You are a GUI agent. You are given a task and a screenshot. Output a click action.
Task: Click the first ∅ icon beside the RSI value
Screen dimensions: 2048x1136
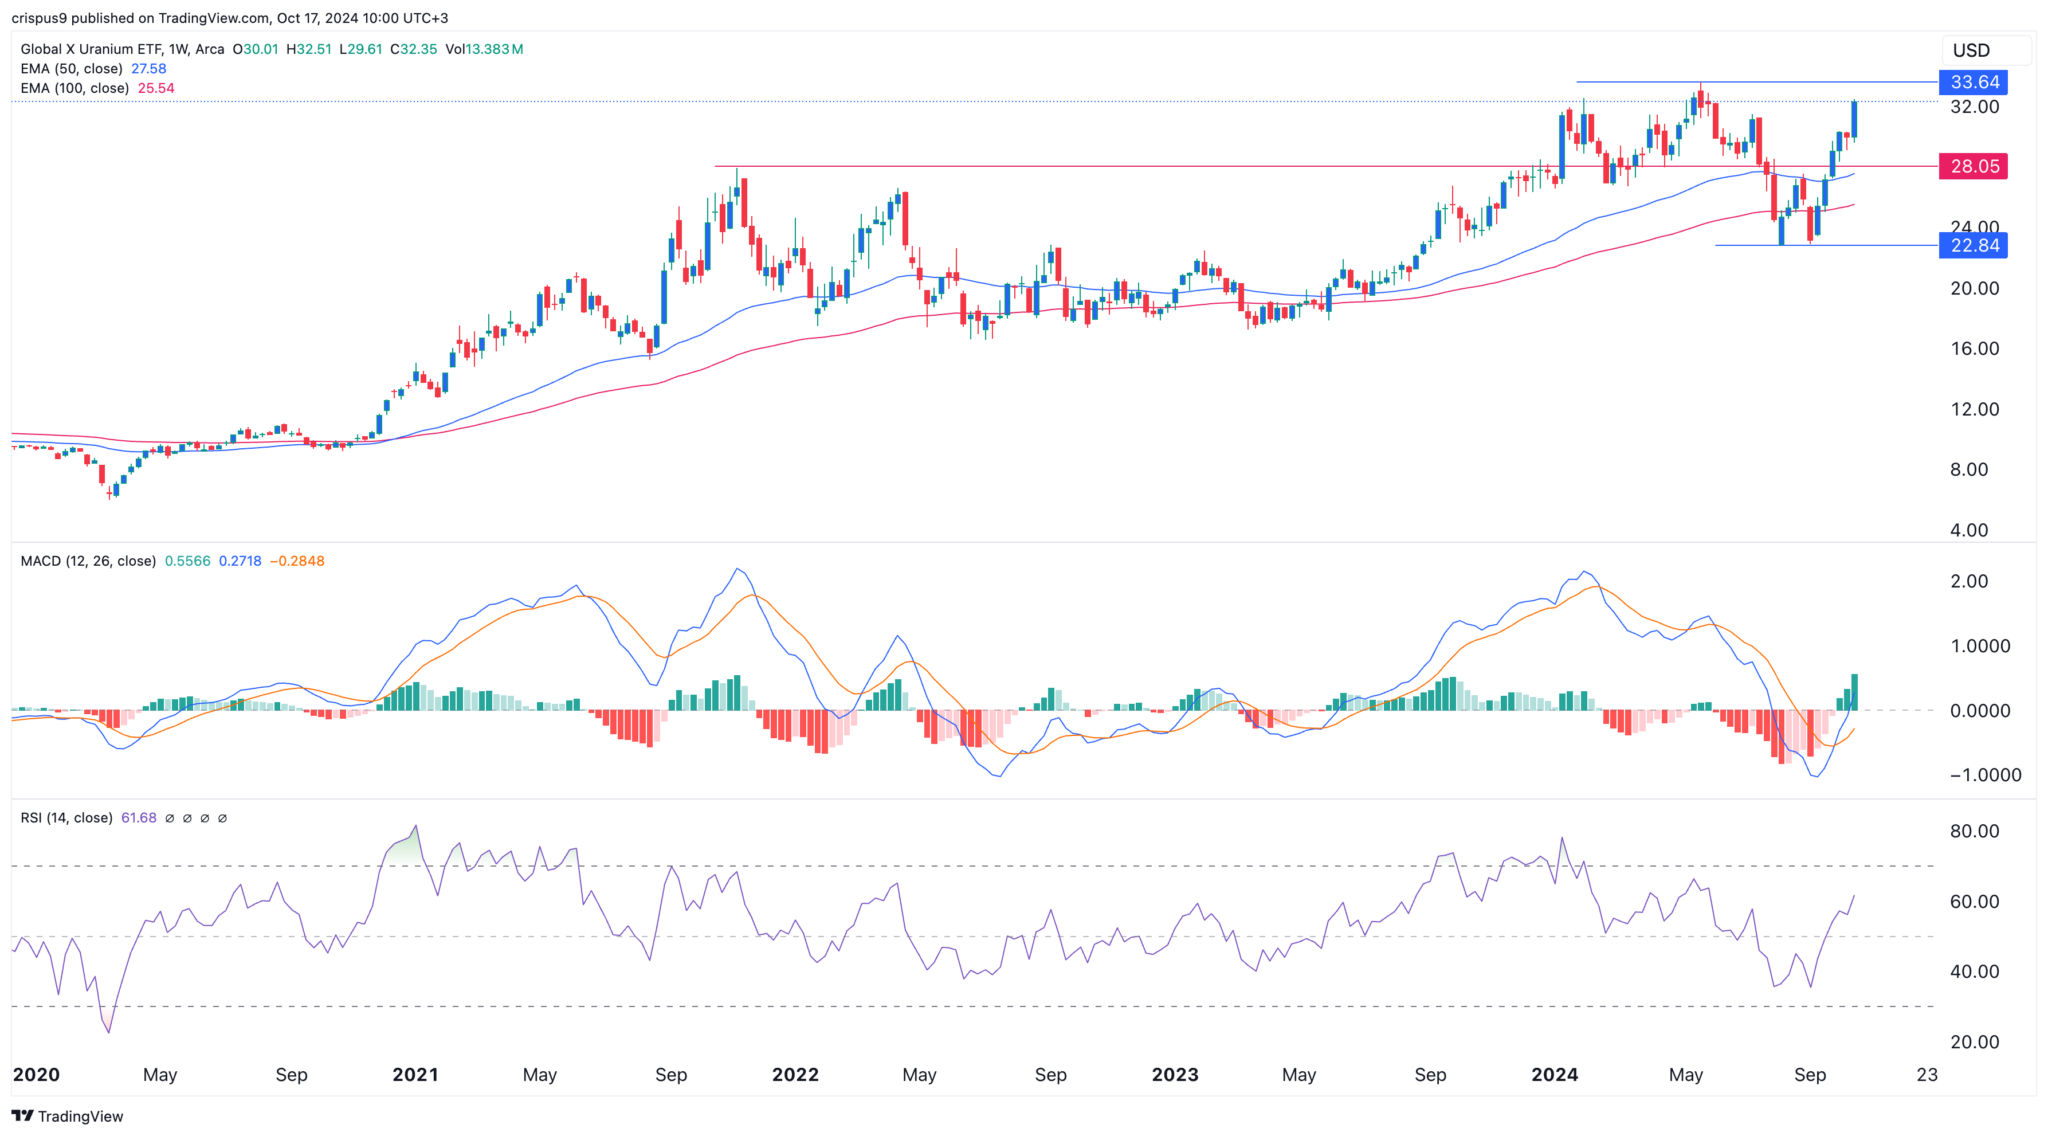[170, 817]
